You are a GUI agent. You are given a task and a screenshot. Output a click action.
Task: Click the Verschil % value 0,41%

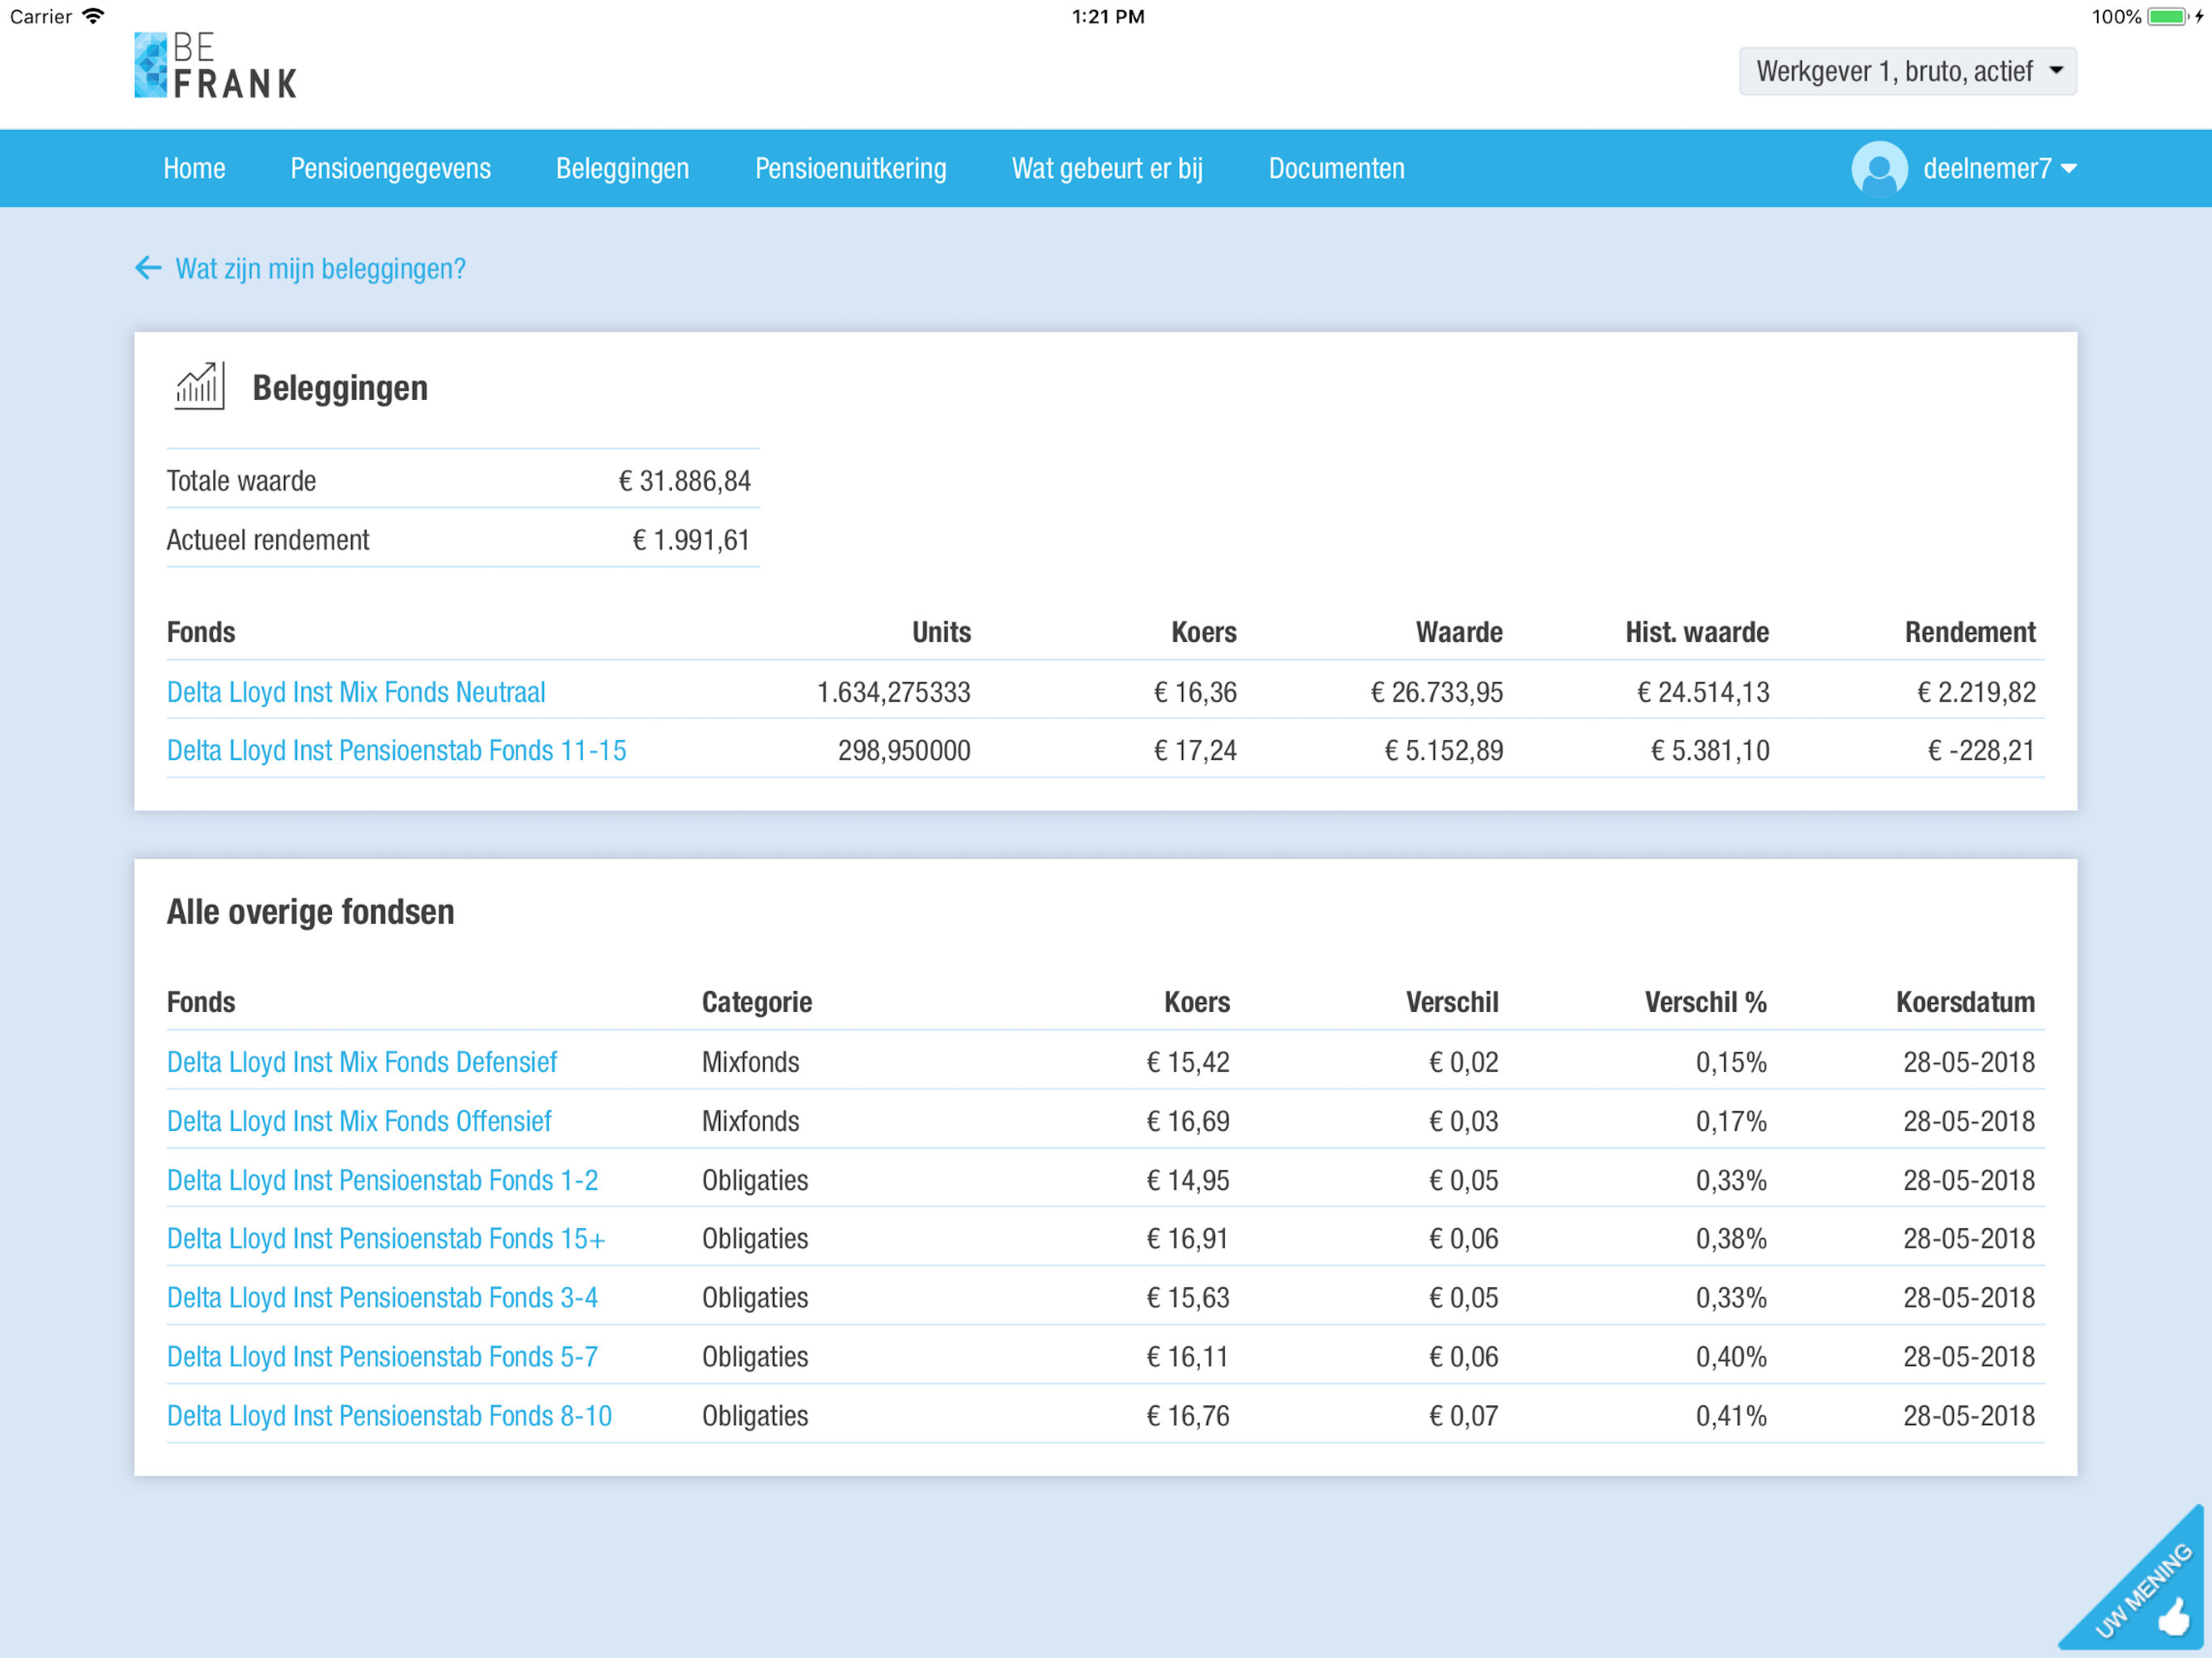1731,1416
